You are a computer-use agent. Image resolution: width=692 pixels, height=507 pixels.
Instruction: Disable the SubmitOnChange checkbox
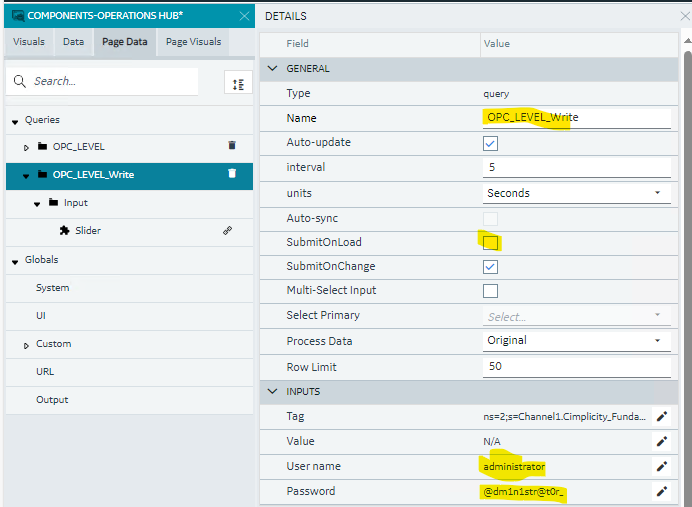pyautogui.click(x=490, y=267)
